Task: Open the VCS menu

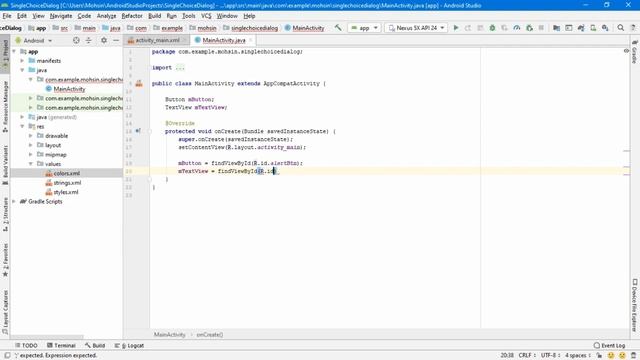Action: pos(206,16)
